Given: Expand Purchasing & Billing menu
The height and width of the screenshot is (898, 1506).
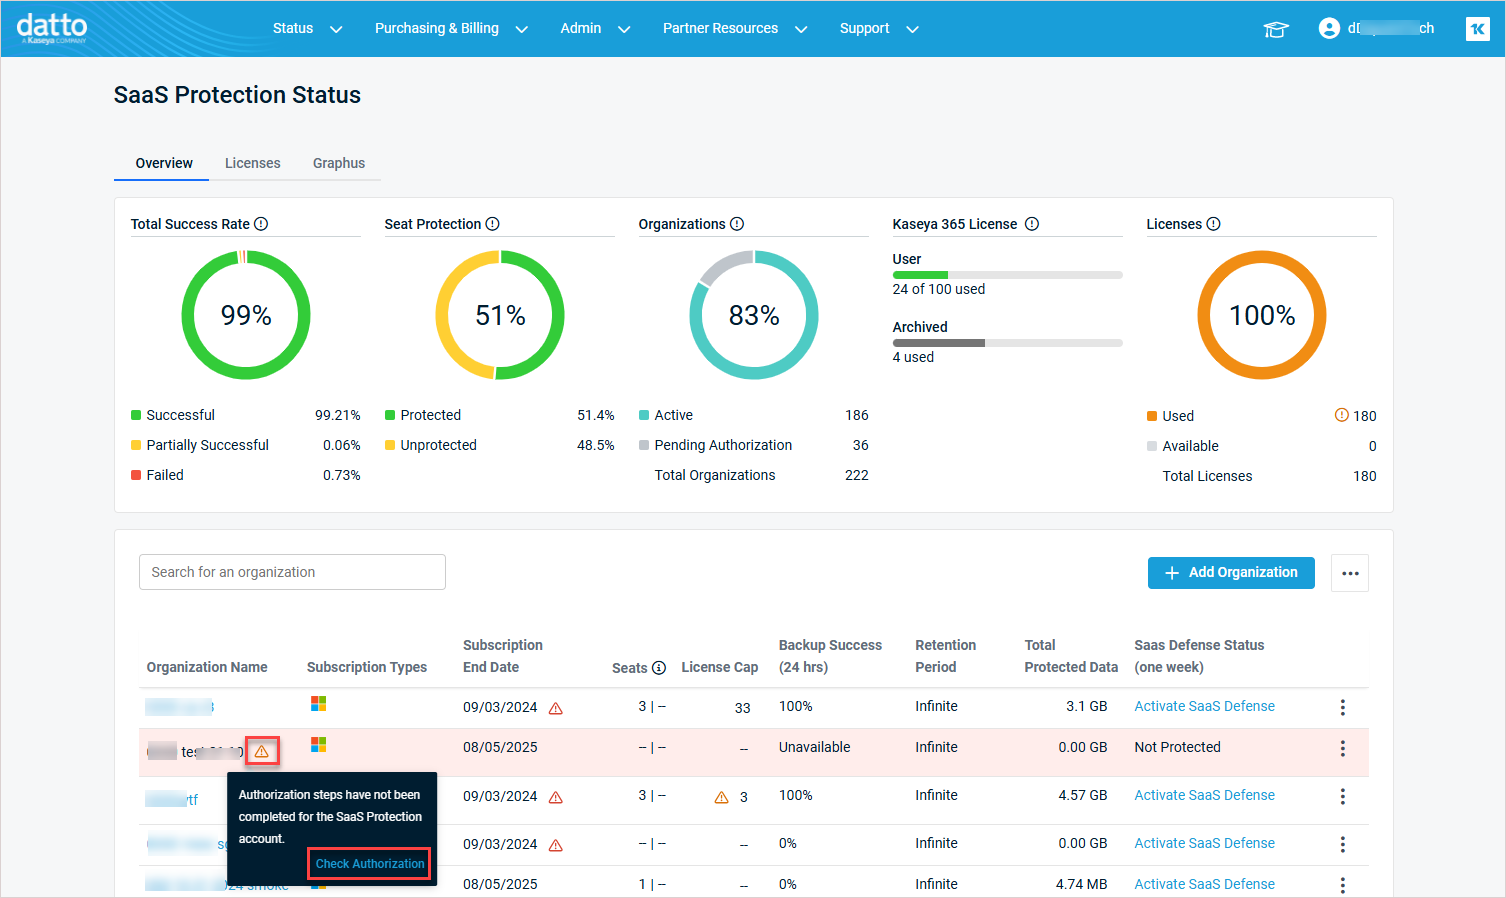Looking at the screenshot, I should (x=451, y=28).
